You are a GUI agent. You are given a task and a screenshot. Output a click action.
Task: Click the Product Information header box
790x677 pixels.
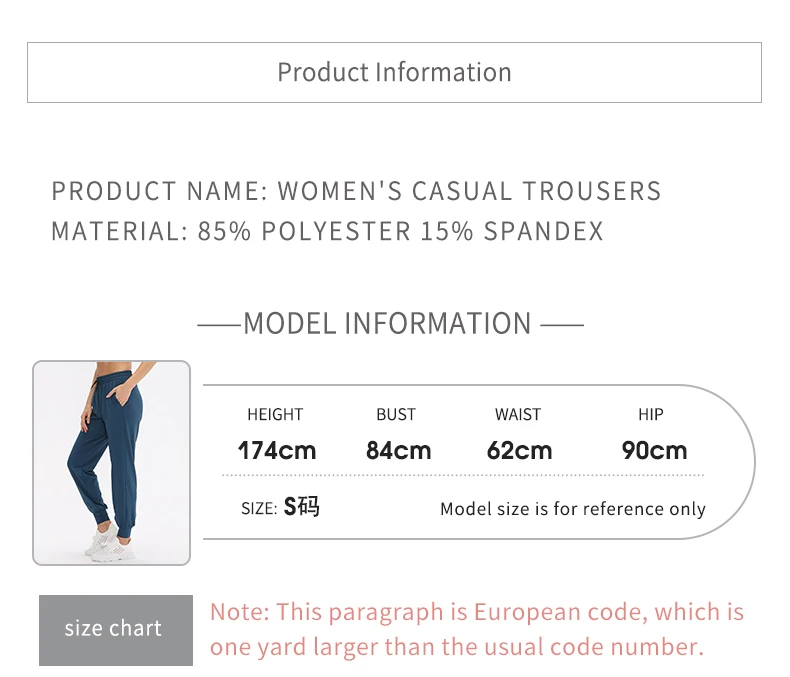394,73
